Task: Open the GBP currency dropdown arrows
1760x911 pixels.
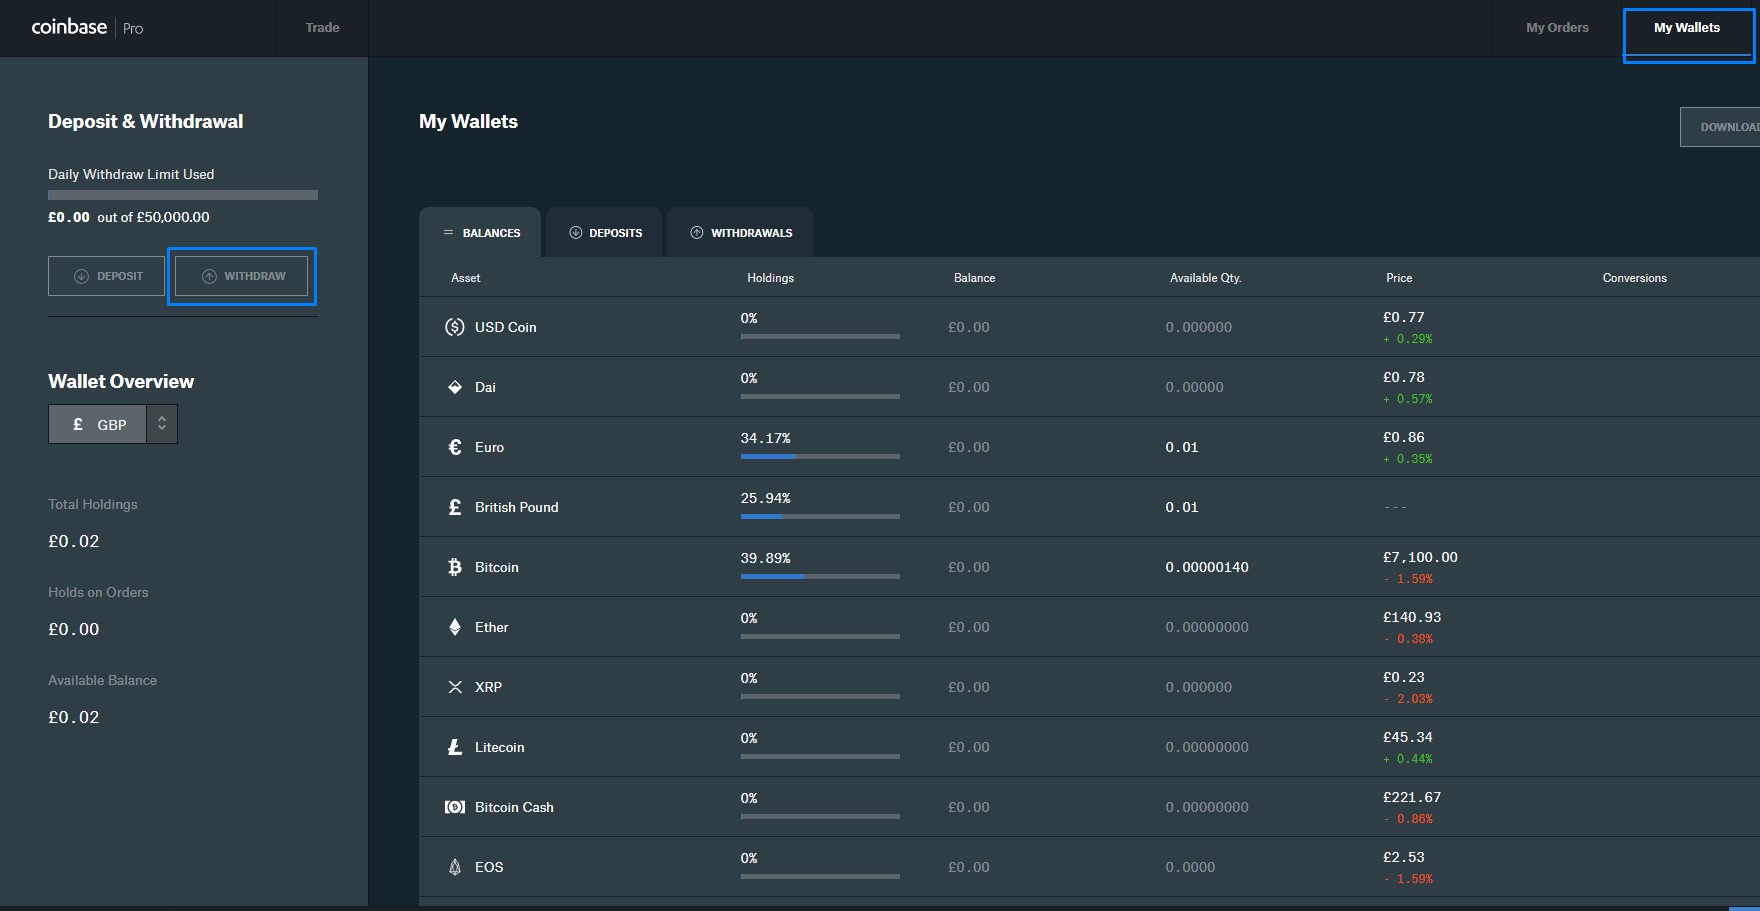Action: [162, 424]
